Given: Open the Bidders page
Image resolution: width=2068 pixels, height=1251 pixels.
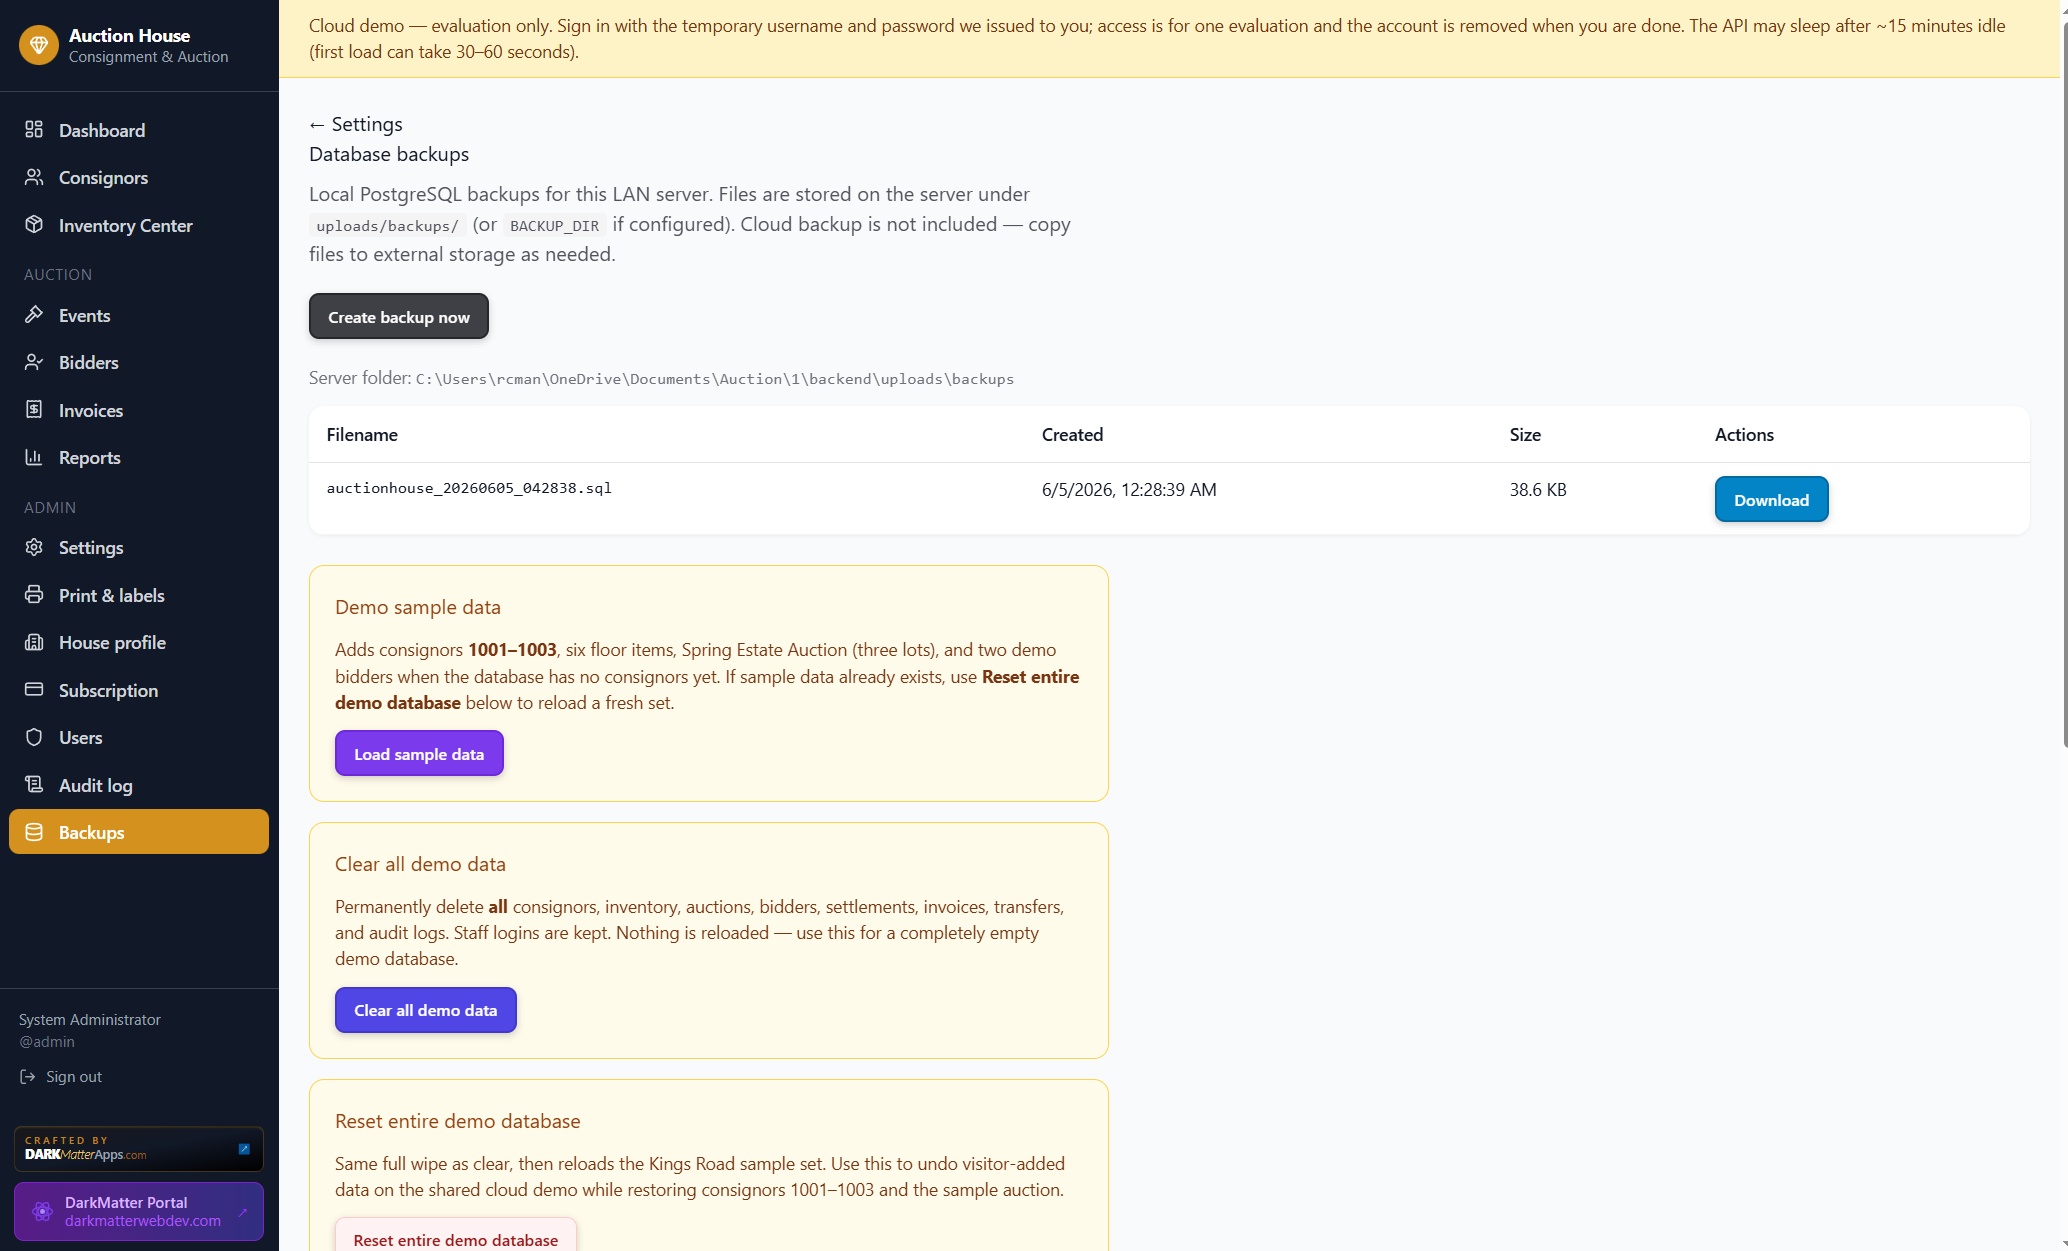Looking at the screenshot, I should (x=139, y=362).
